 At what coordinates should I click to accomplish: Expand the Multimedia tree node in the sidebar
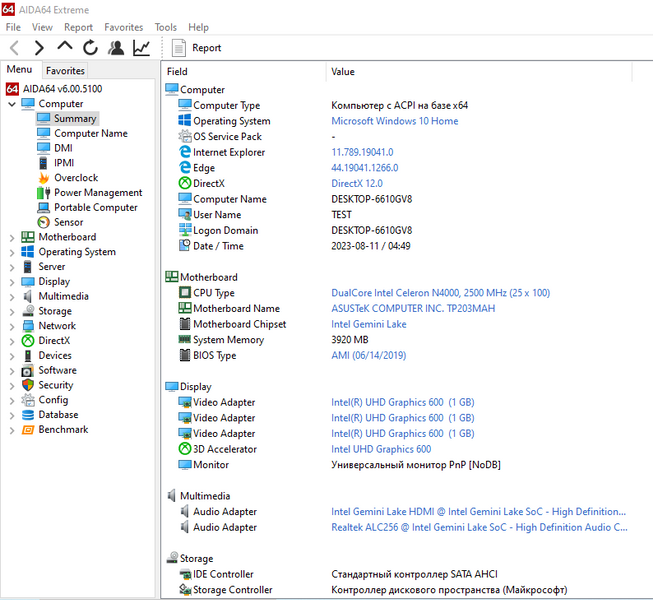(x=12, y=297)
